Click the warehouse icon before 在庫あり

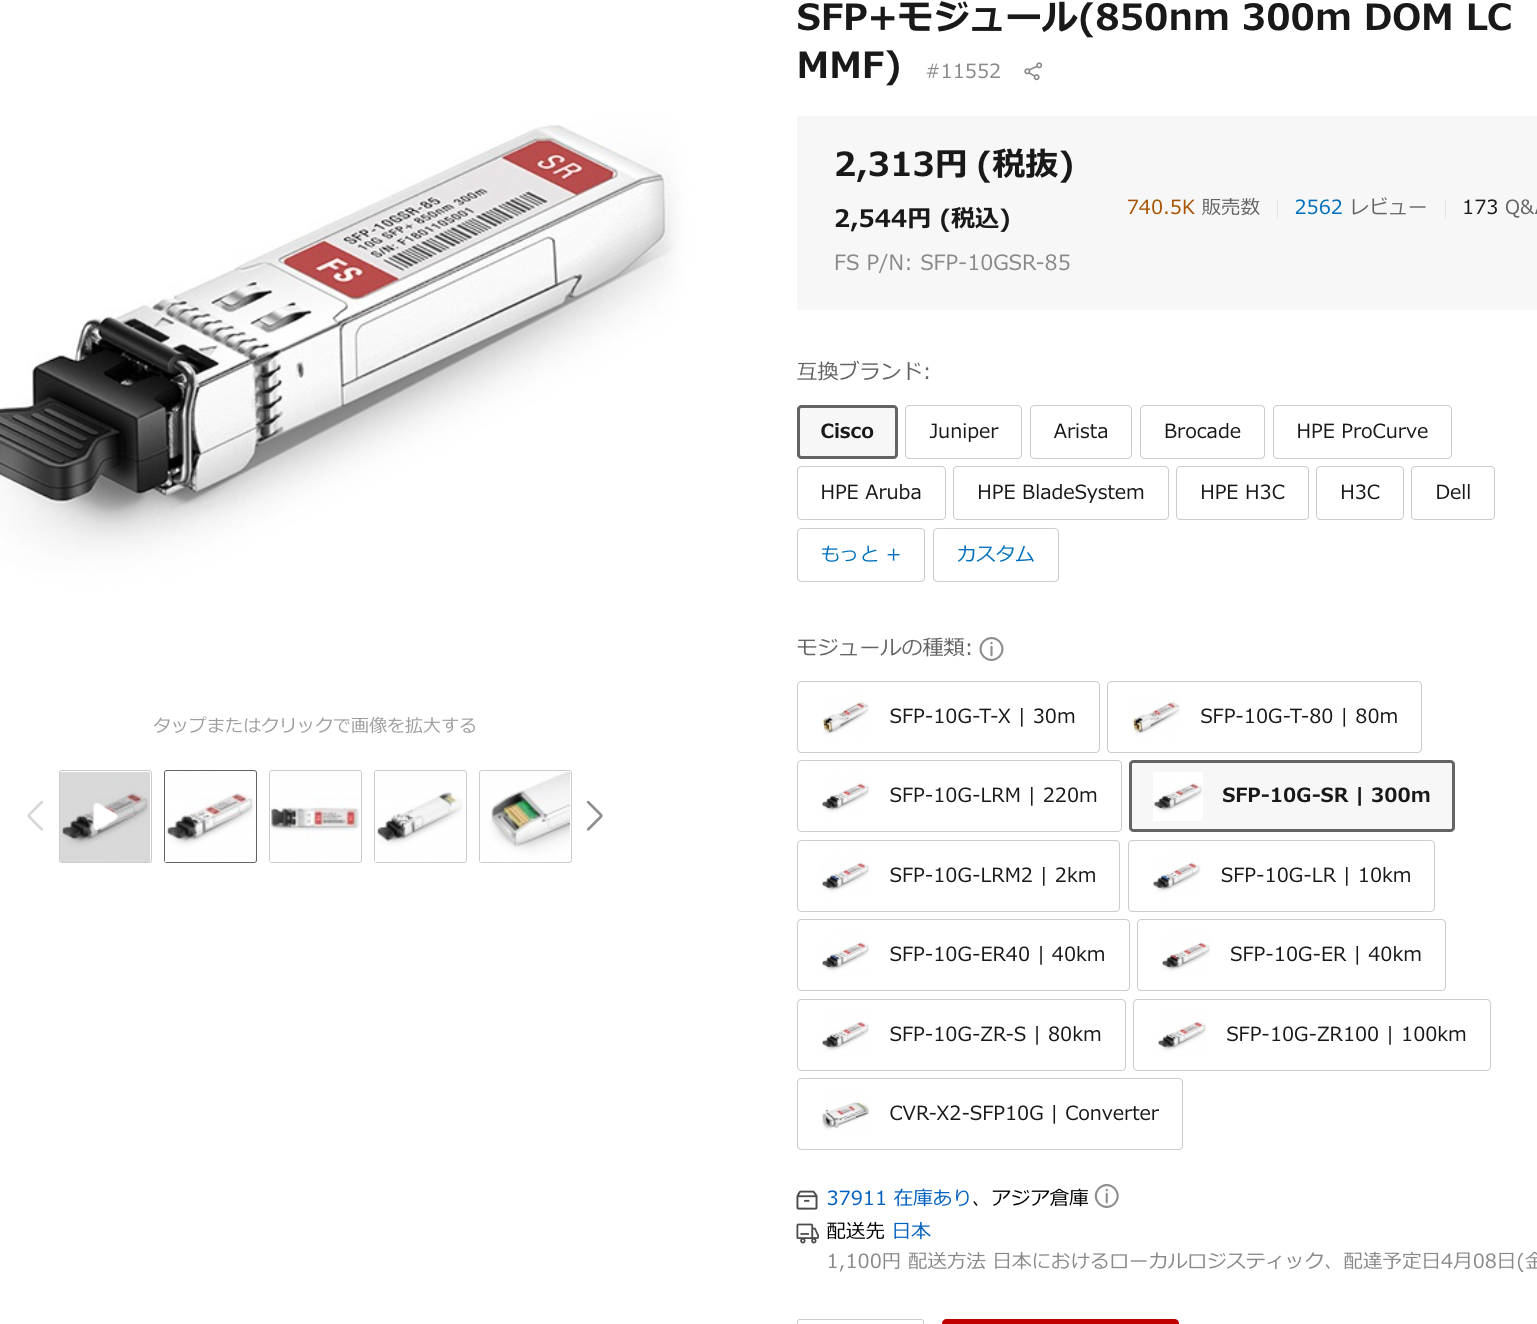[805, 1197]
